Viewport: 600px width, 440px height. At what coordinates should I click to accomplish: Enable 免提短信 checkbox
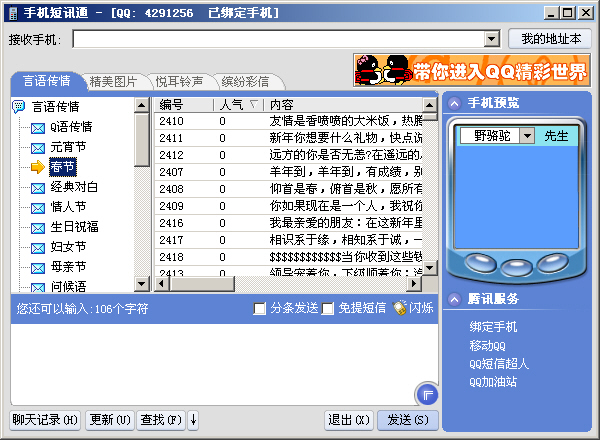(x=328, y=308)
